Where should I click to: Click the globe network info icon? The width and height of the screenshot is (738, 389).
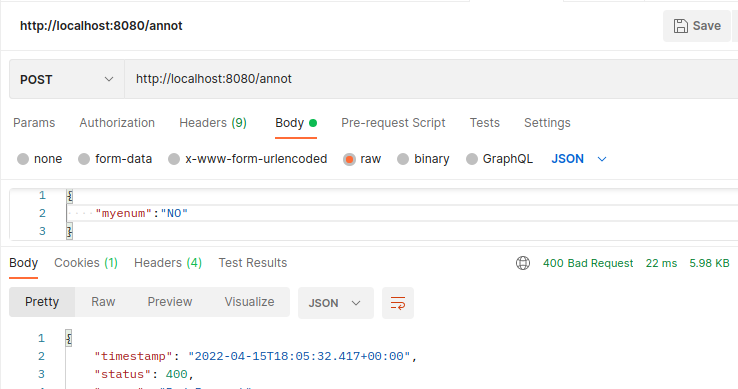[x=523, y=263]
